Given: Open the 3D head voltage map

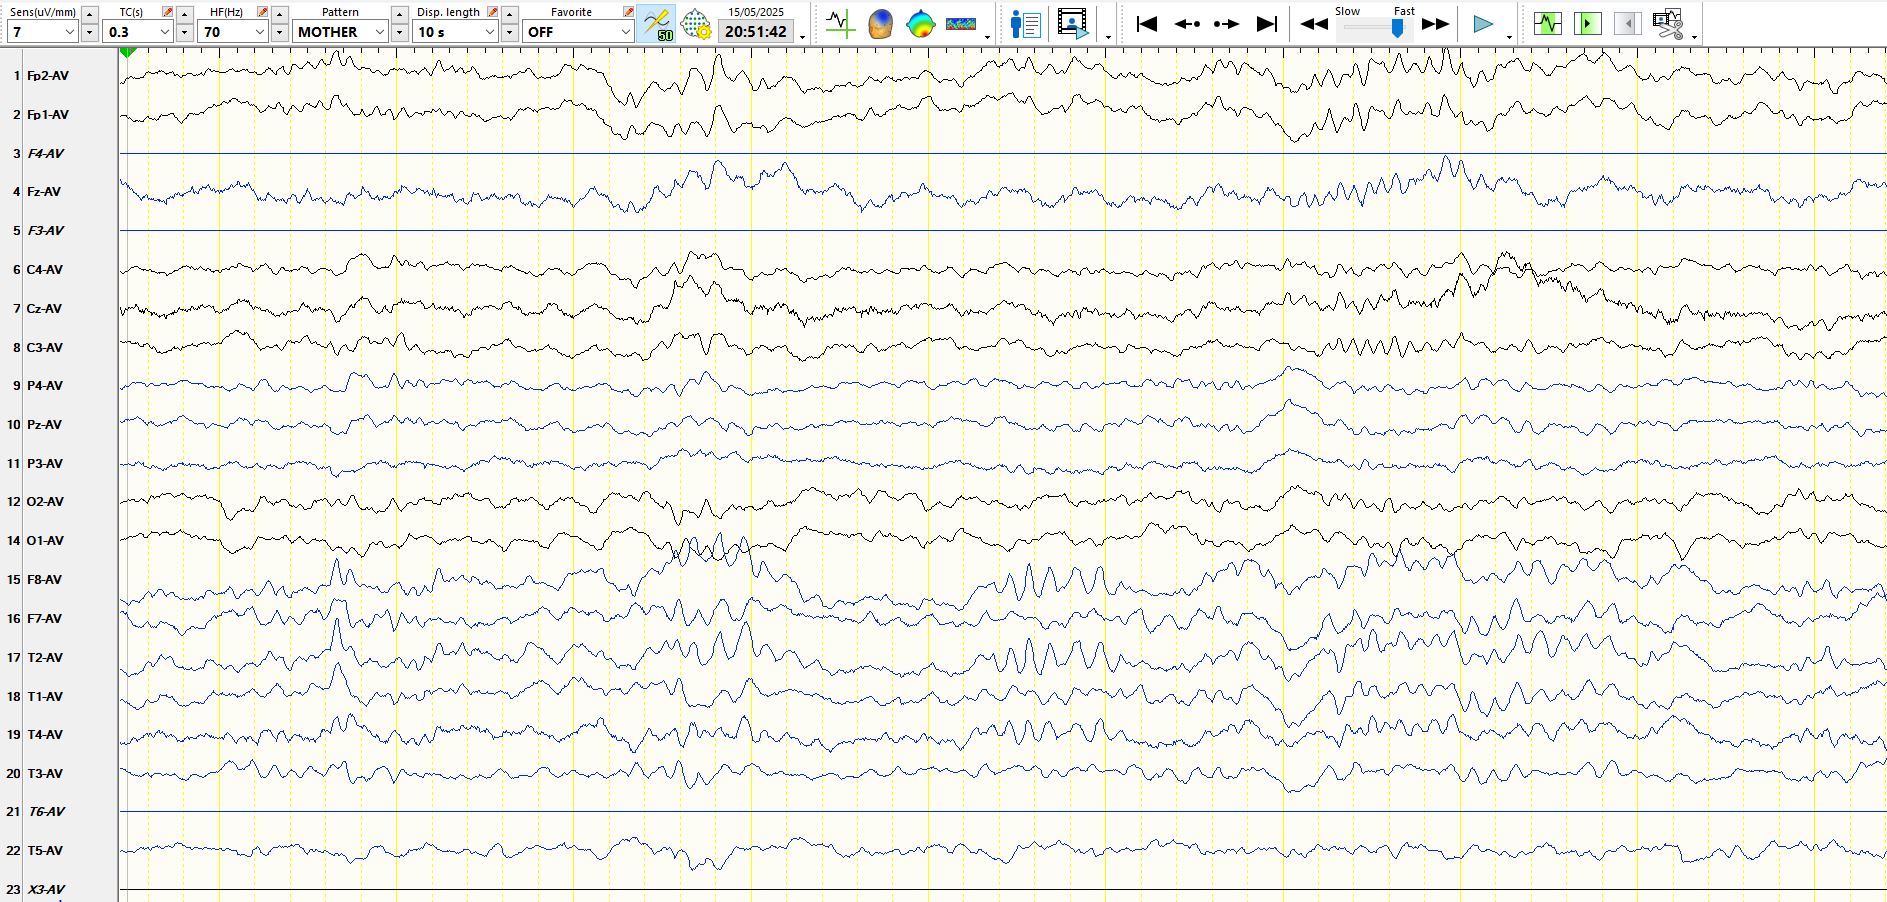Looking at the screenshot, I should coord(880,24).
